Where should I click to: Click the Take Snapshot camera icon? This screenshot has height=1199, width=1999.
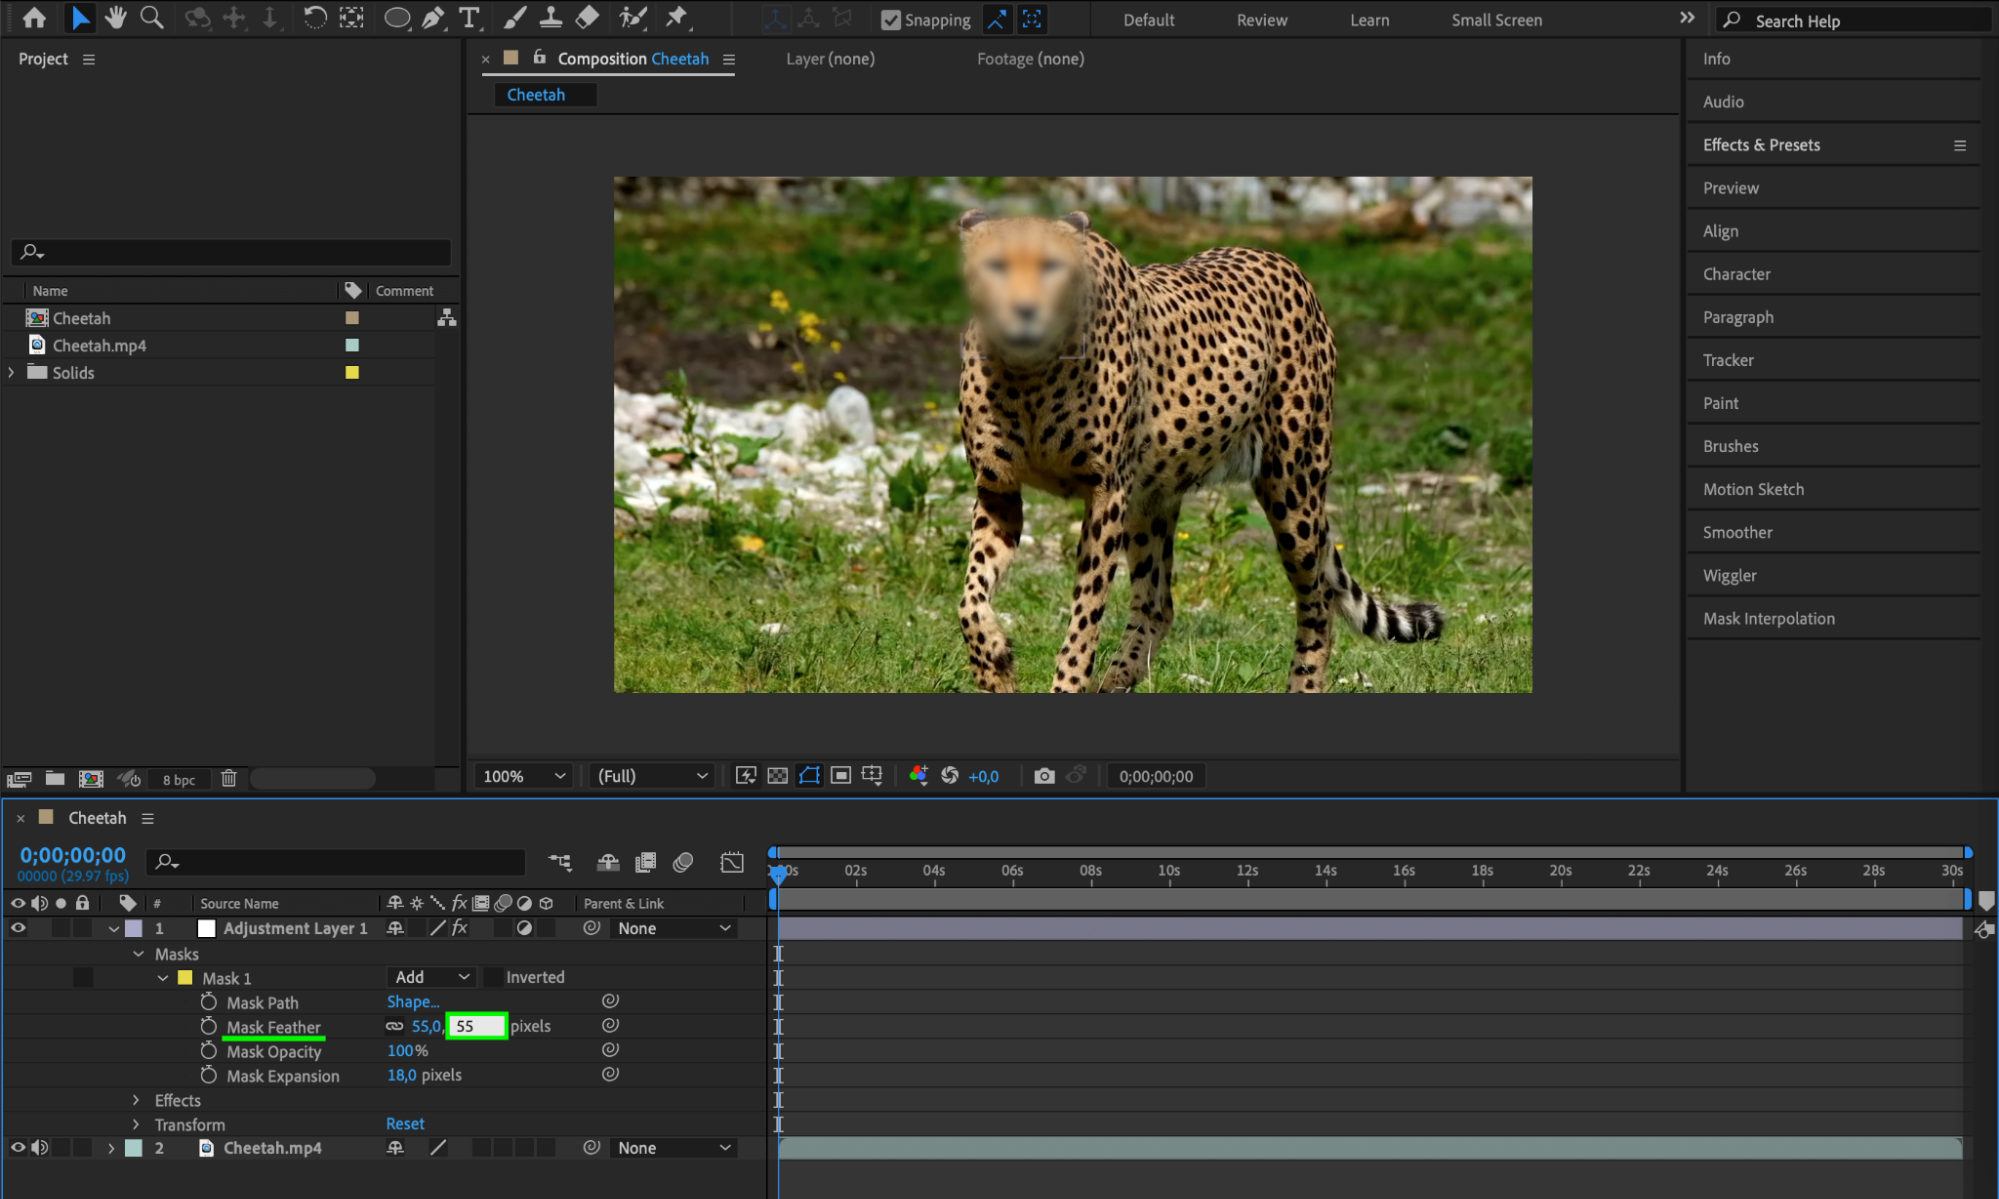pos(1044,776)
